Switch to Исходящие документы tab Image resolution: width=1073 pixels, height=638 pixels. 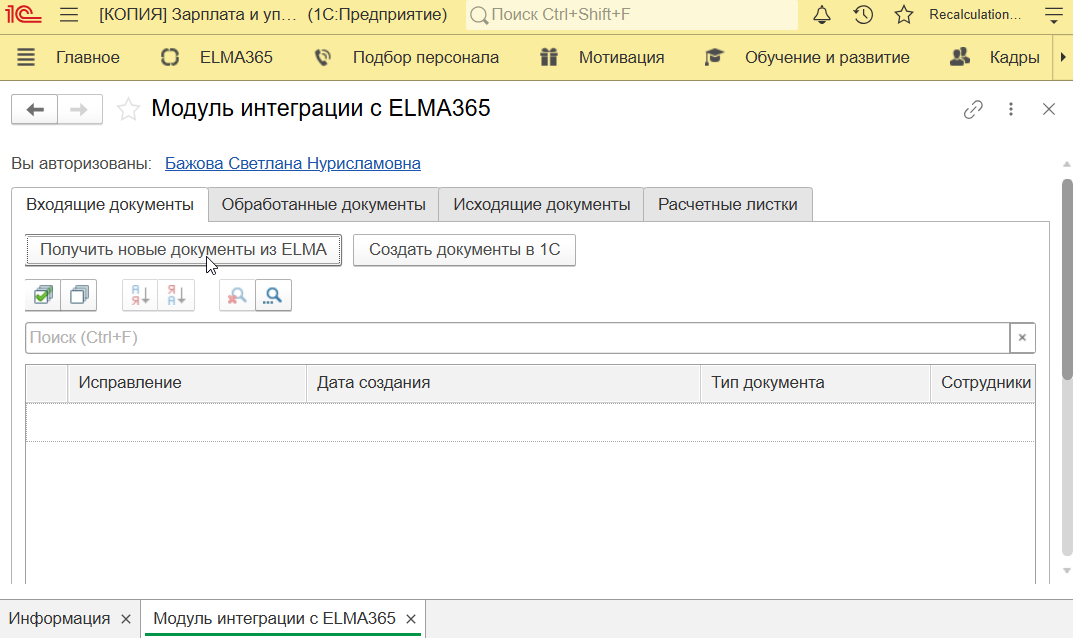click(x=541, y=205)
